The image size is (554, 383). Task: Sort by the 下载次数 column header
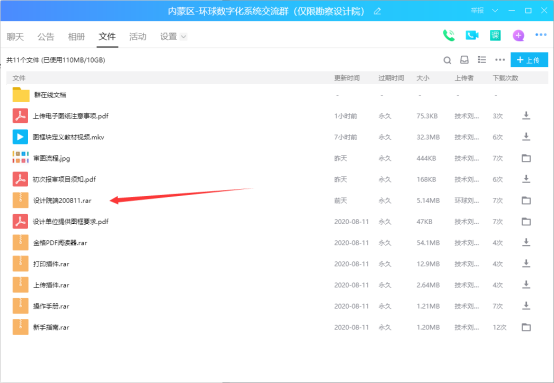[506, 78]
